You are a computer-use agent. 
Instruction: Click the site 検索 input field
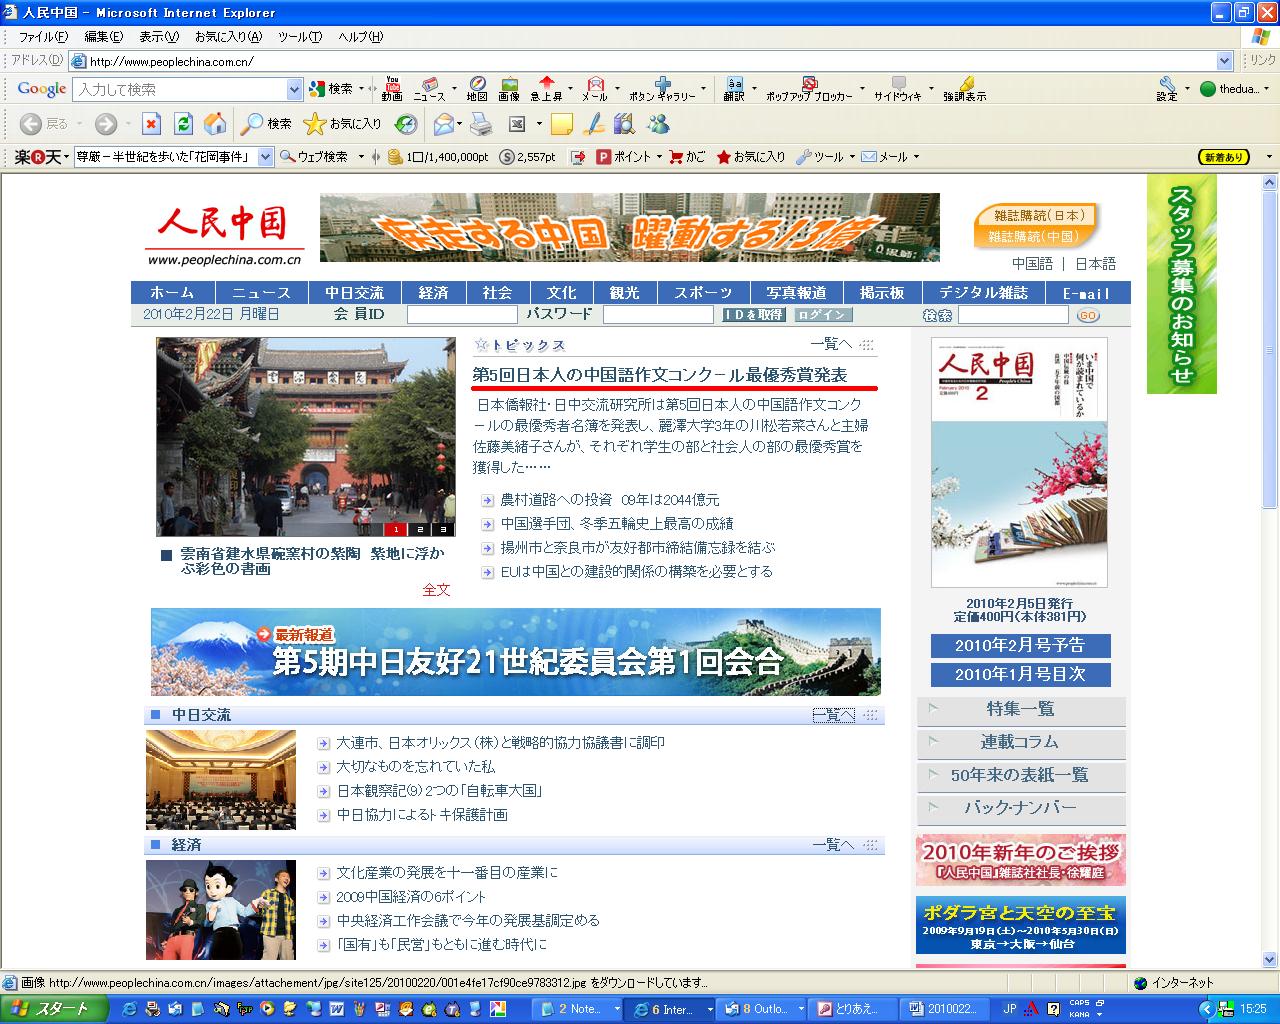click(1013, 315)
